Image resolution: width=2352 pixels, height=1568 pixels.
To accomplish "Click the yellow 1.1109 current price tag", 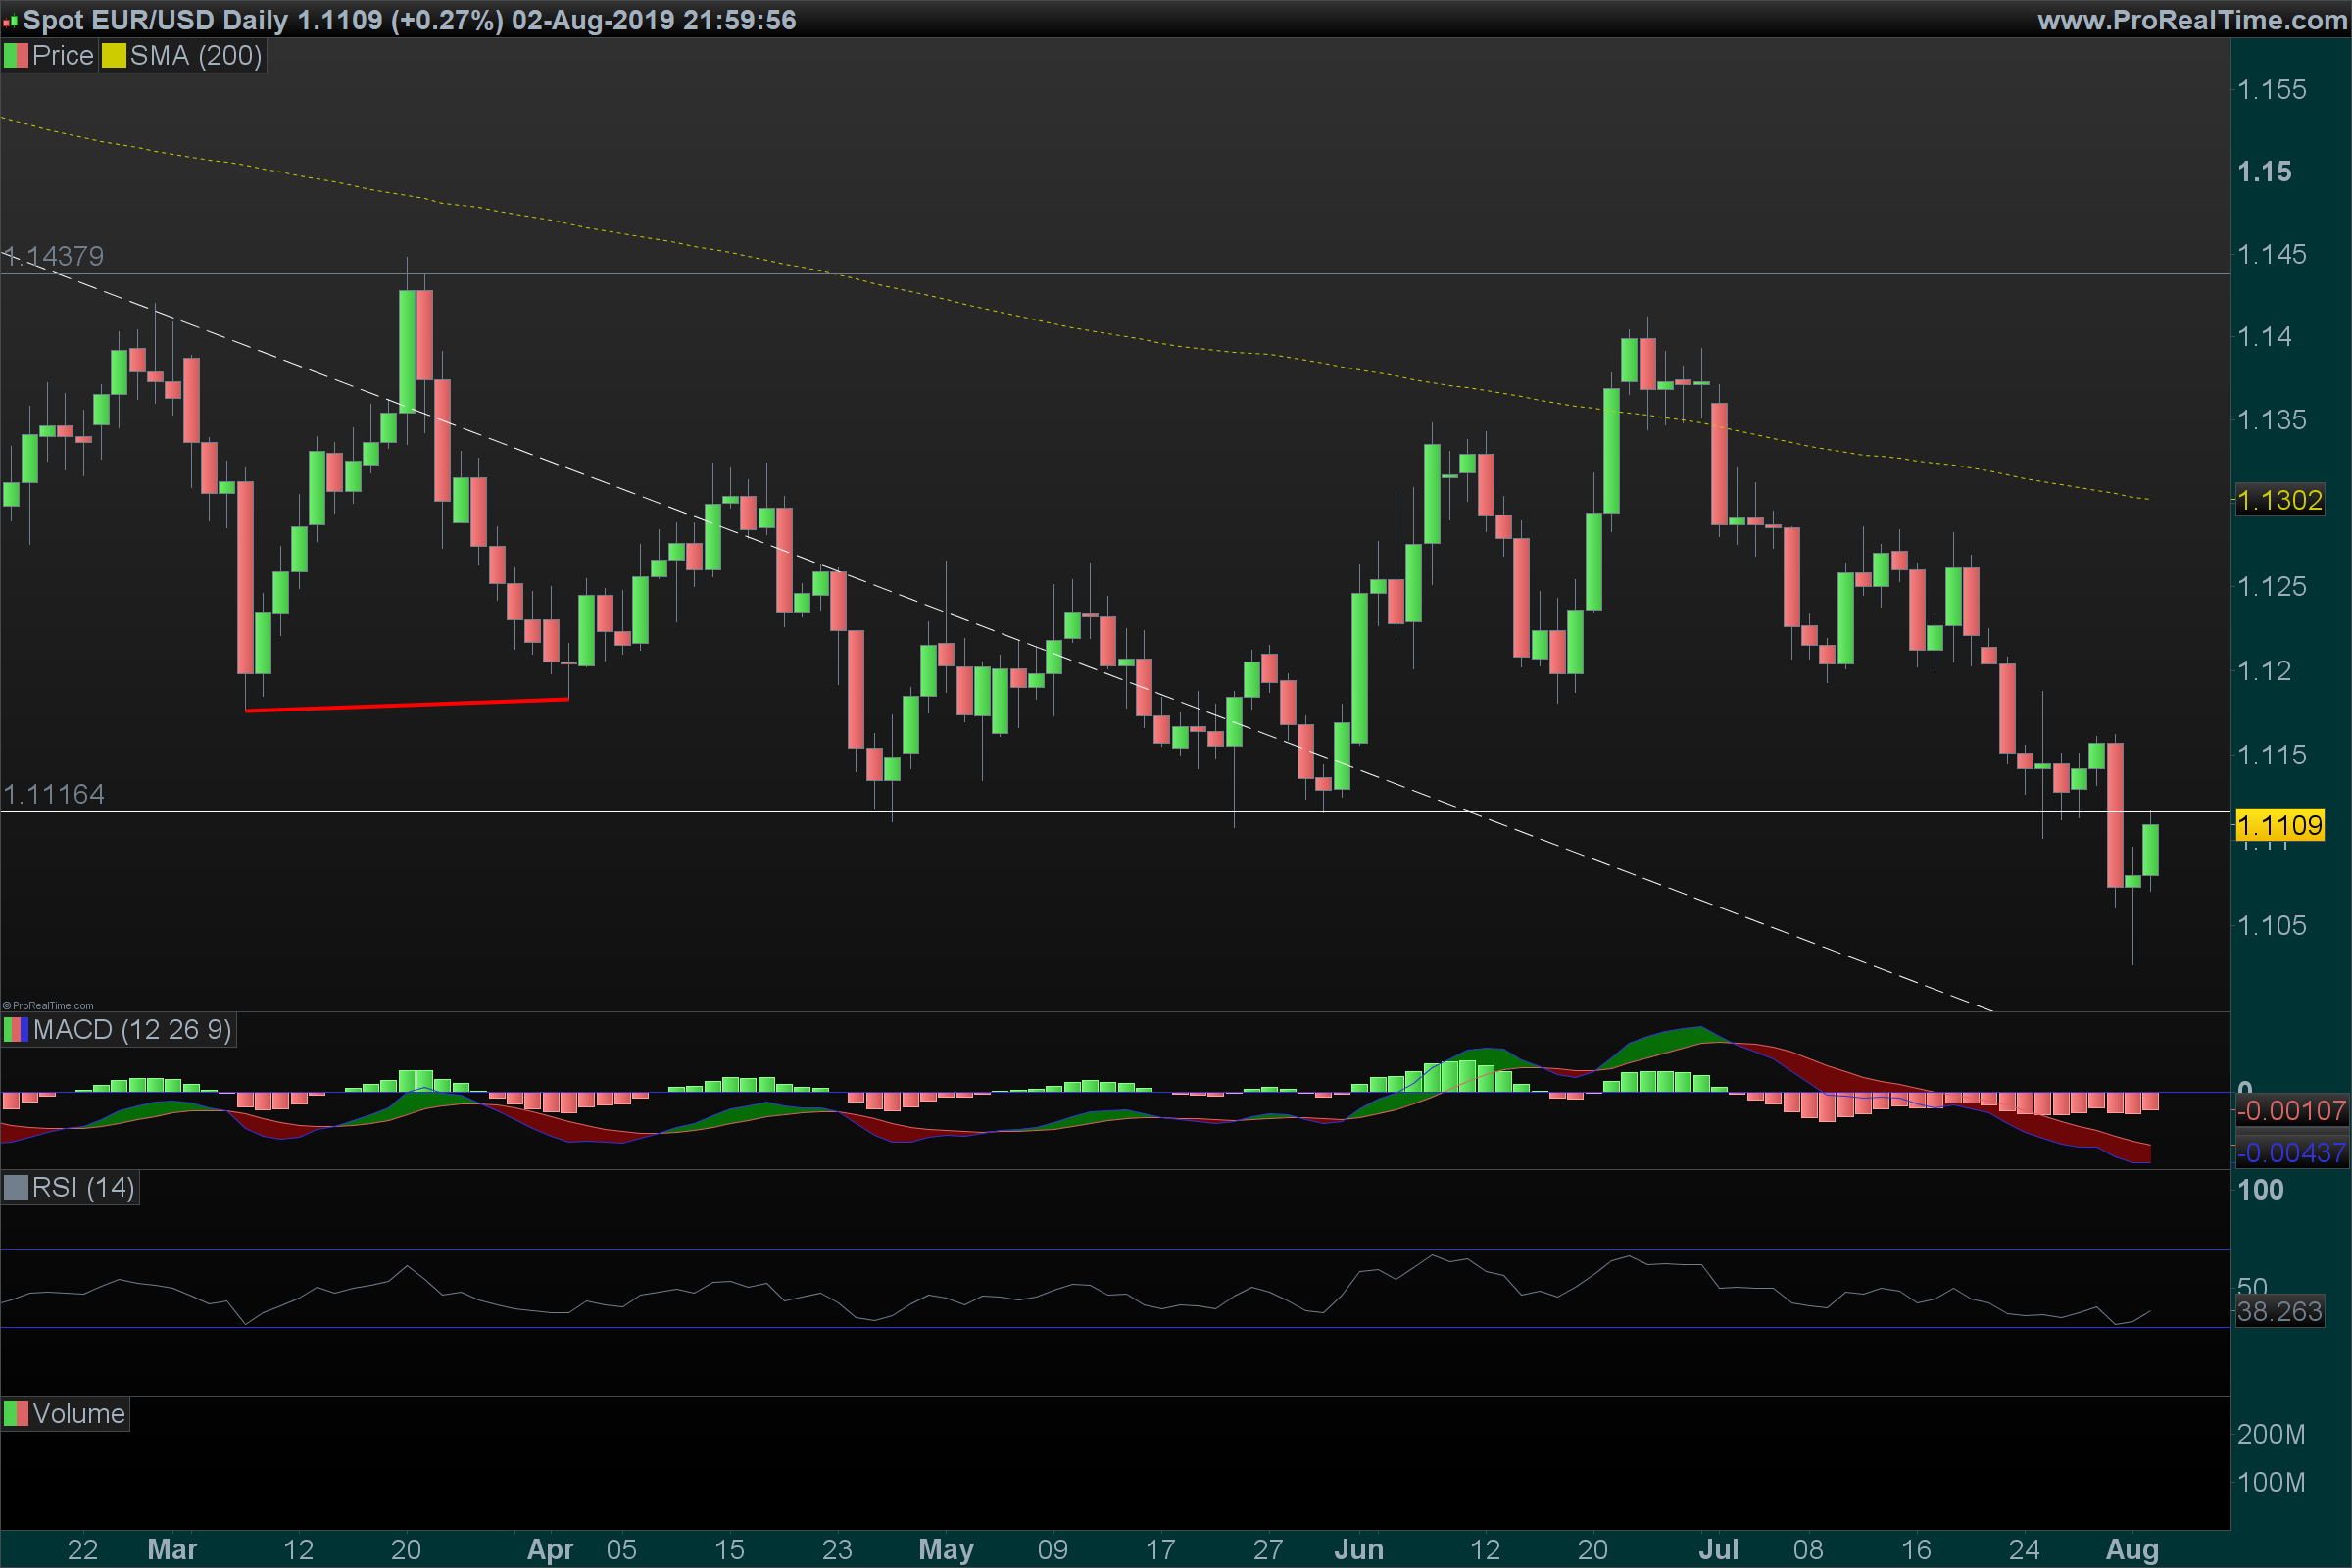I will click(x=2279, y=825).
